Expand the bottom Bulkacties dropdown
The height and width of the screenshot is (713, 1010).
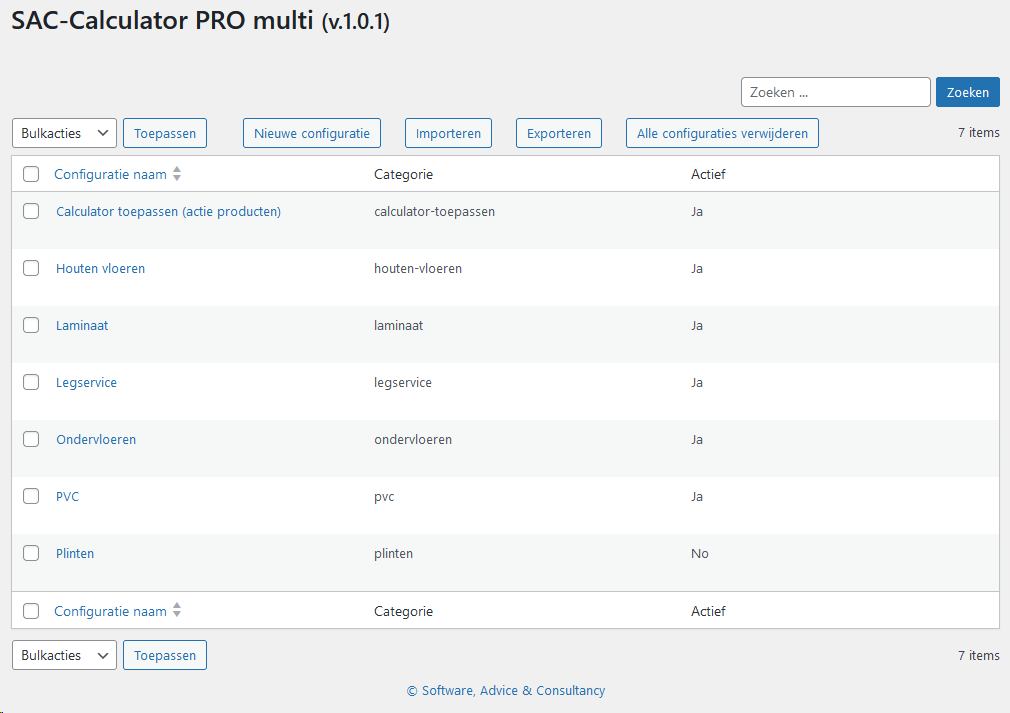(64, 655)
